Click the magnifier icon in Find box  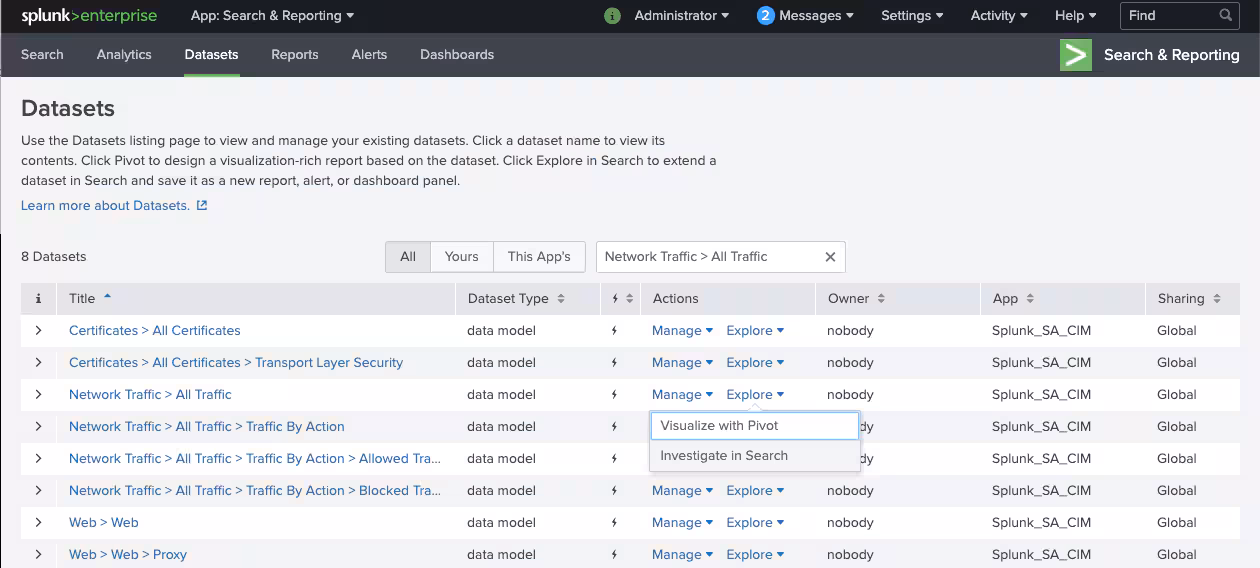click(x=1226, y=16)
